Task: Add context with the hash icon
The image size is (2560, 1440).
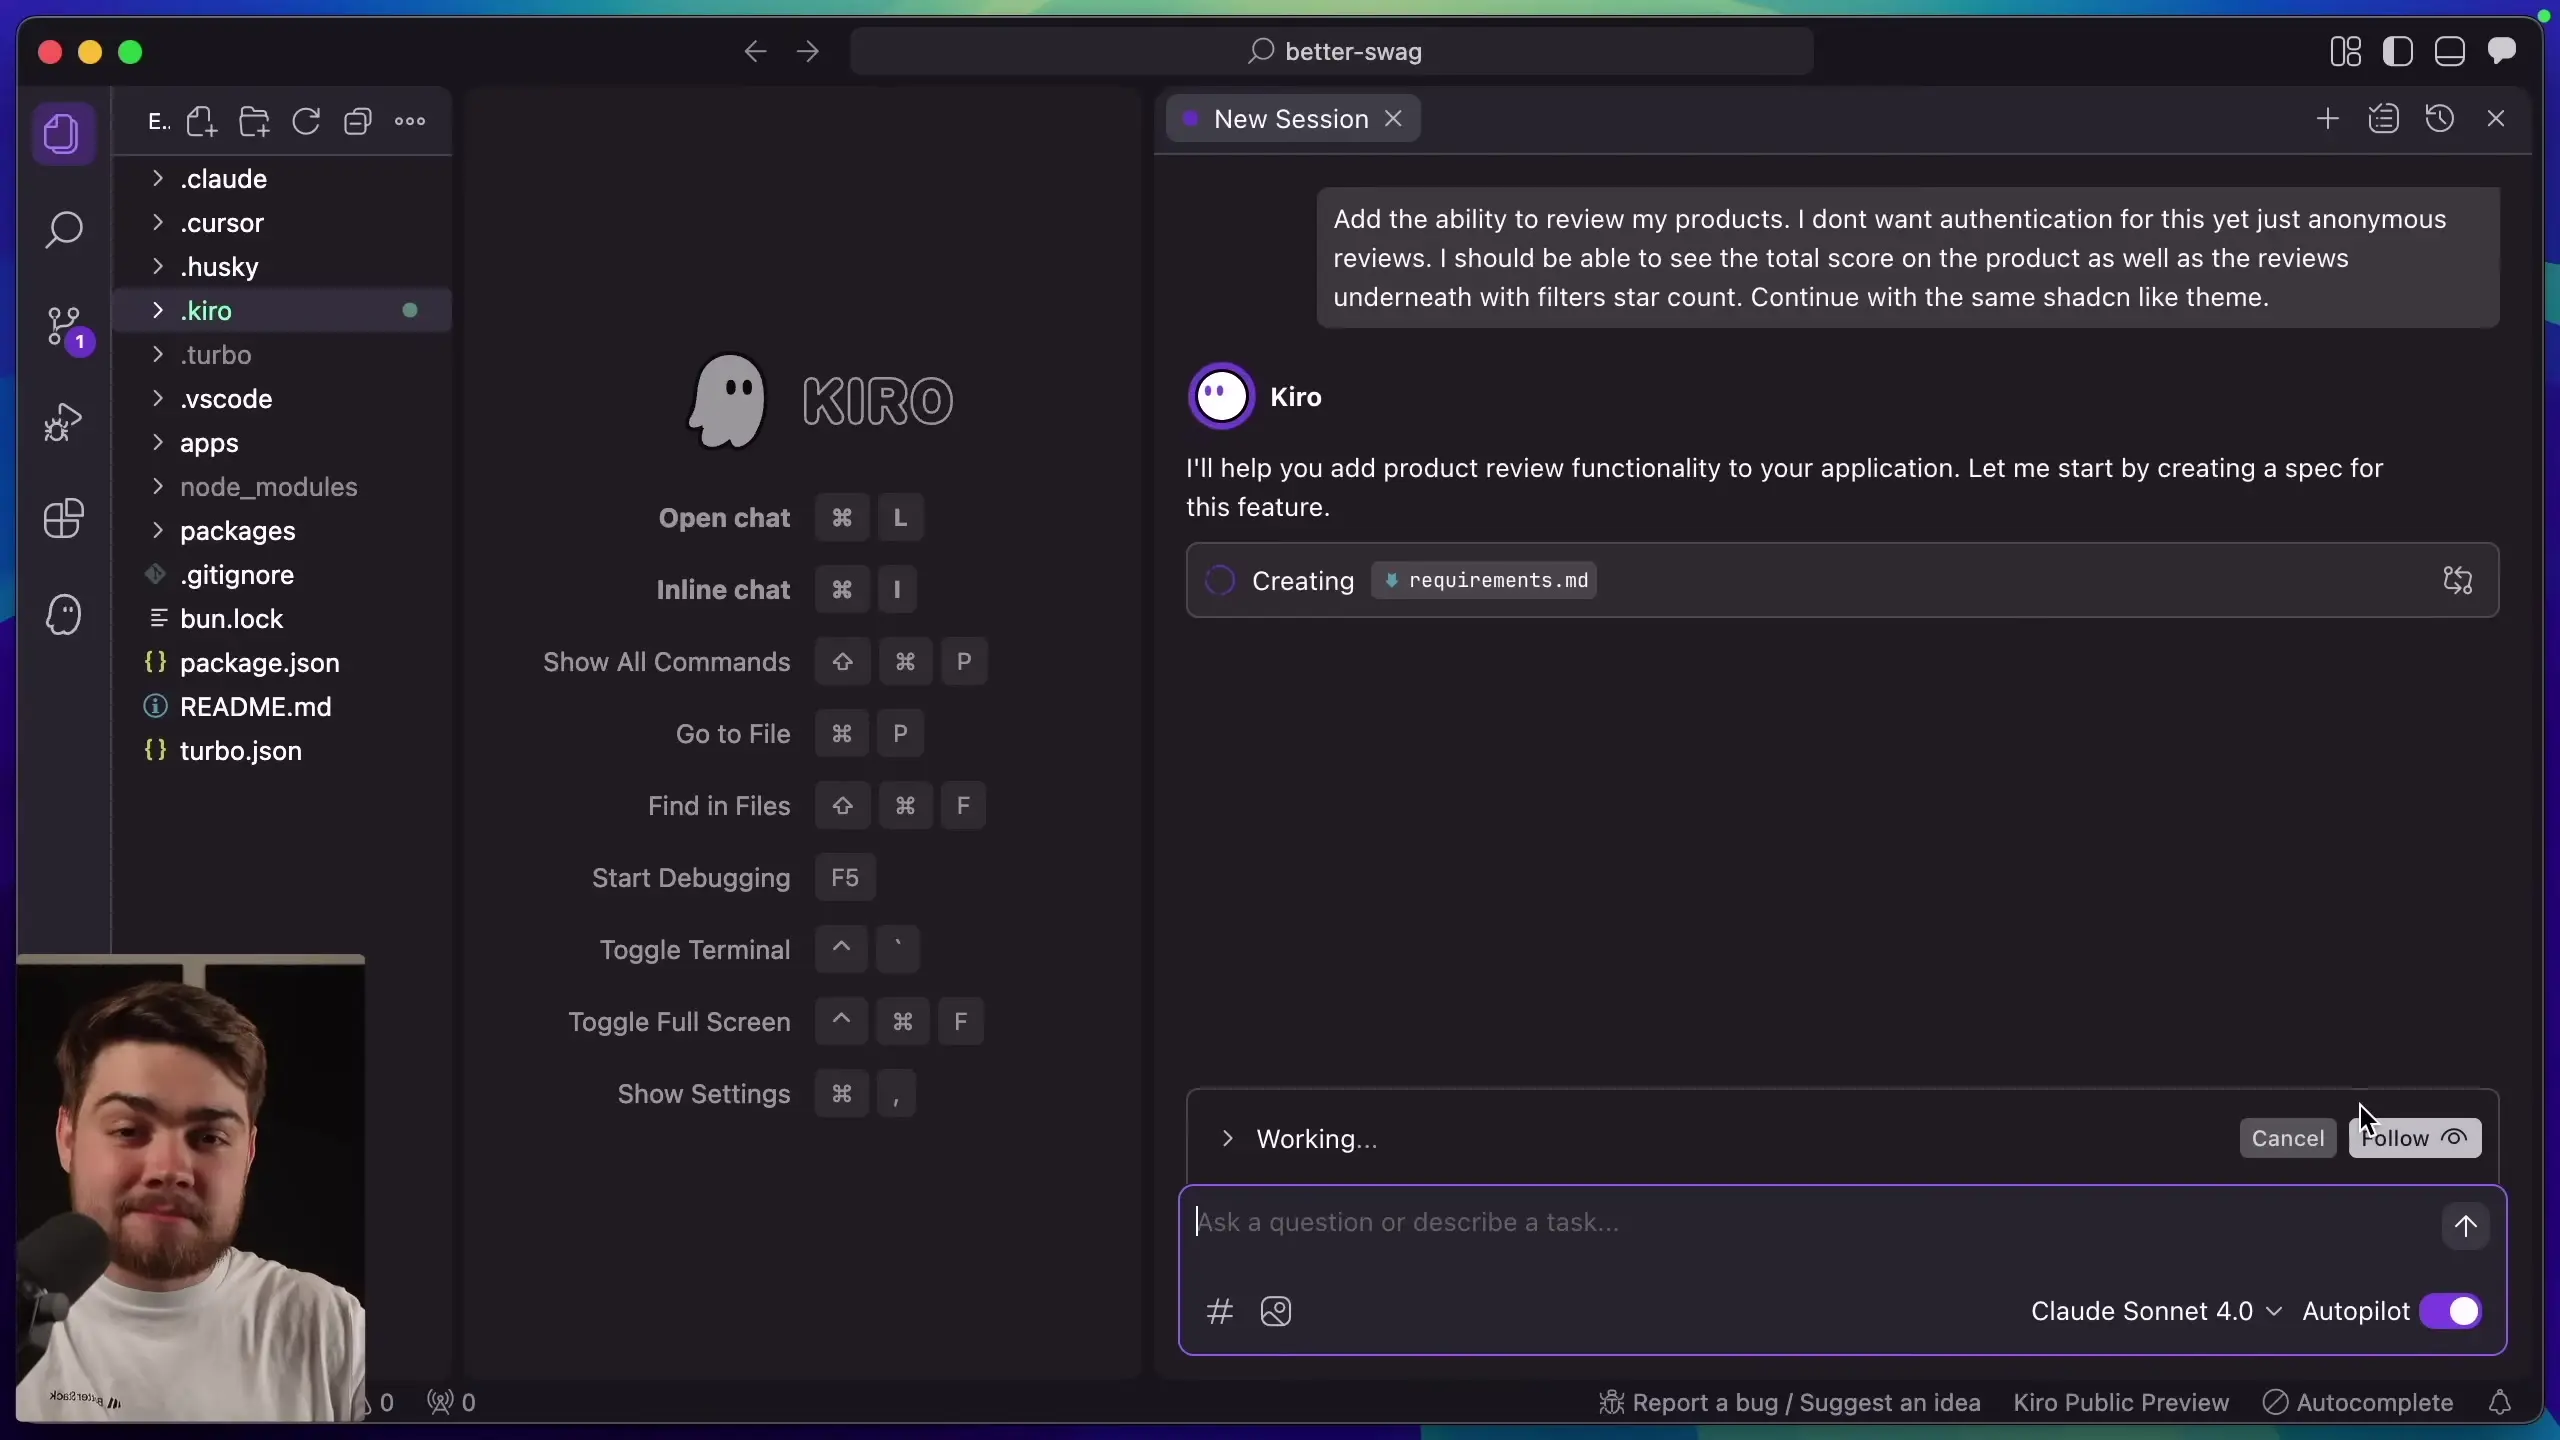Action: 1219,1311
